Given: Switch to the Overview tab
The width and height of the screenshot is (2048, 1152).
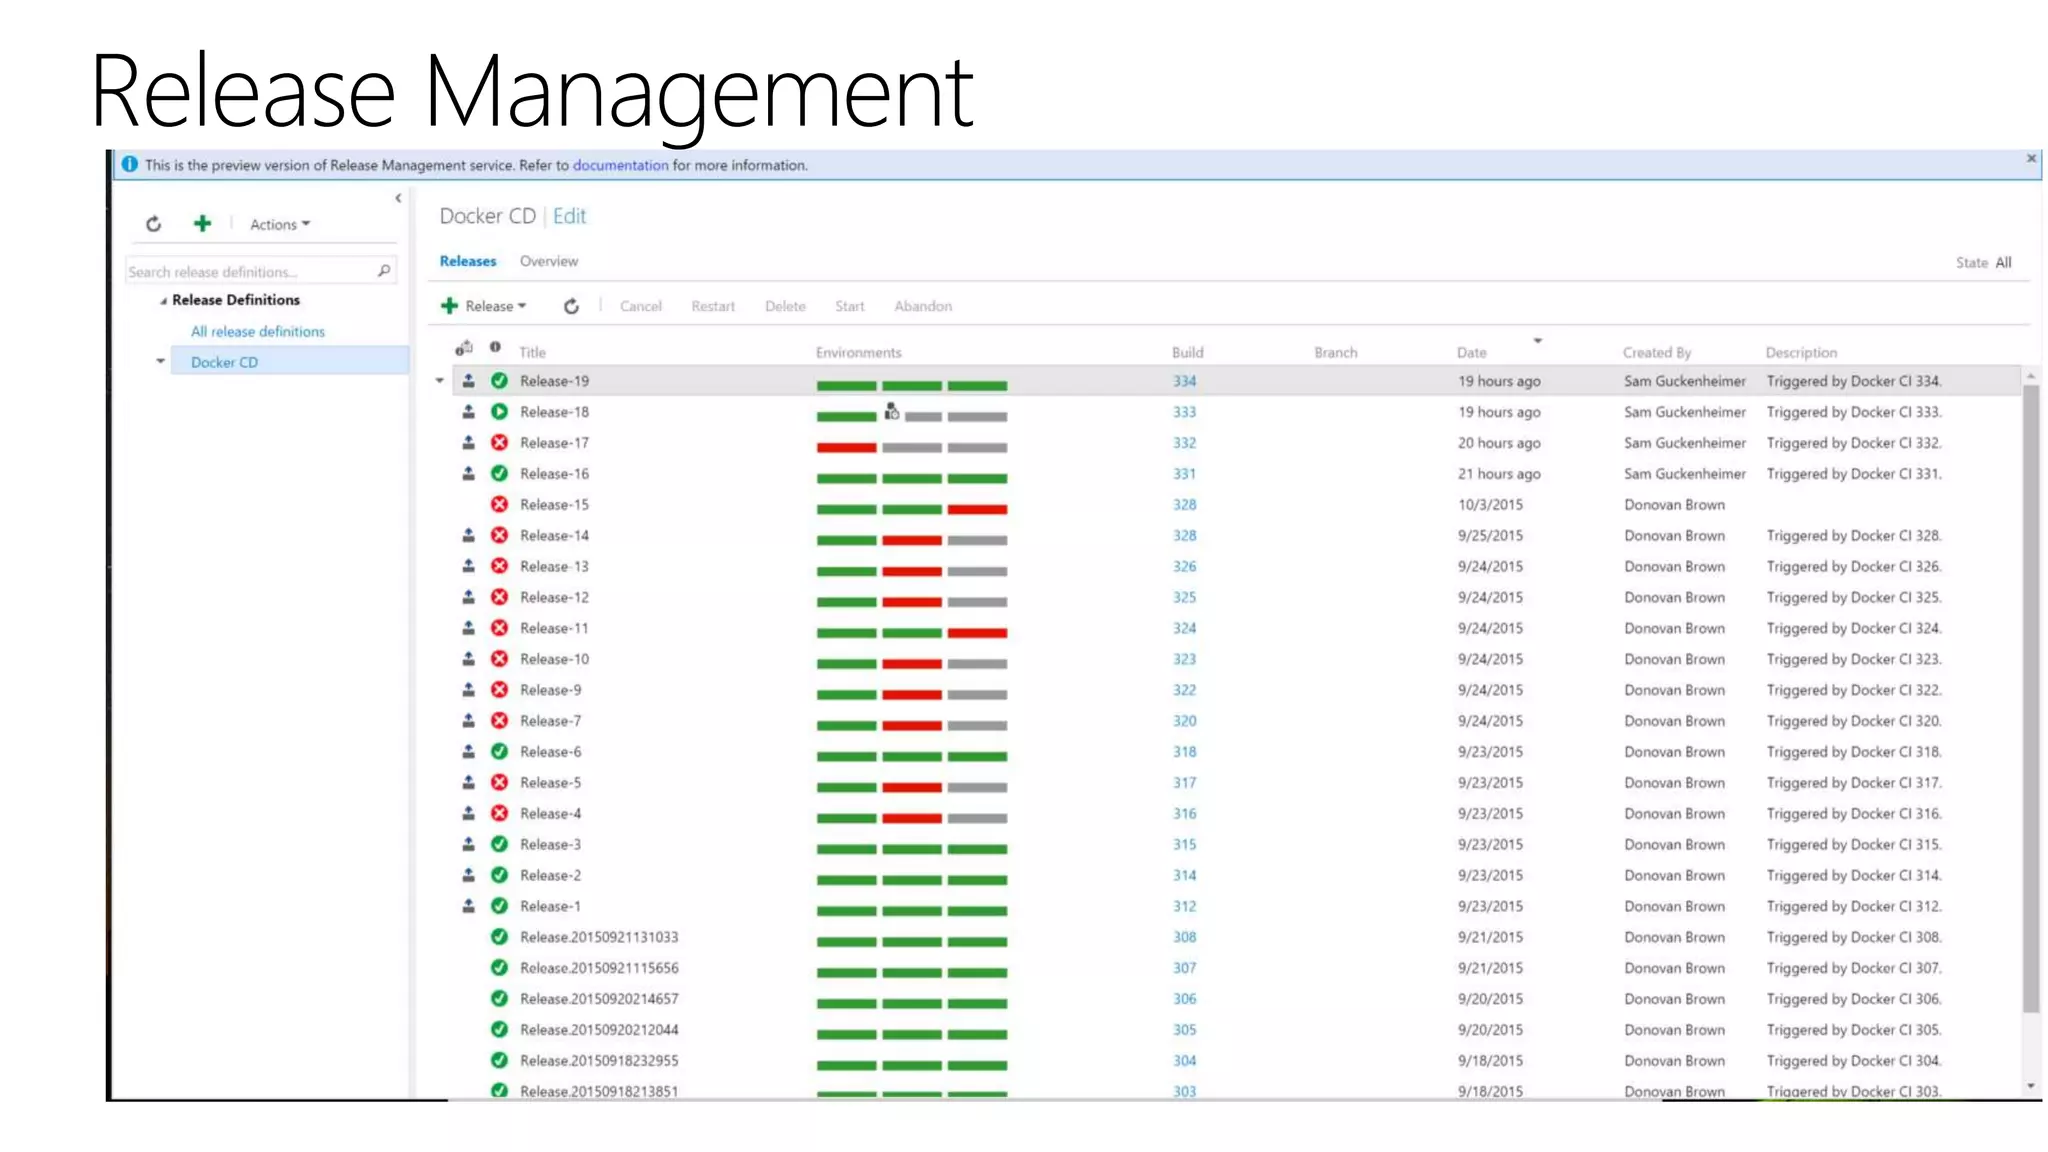Looking at the screenshot, I should coord(548,261).
